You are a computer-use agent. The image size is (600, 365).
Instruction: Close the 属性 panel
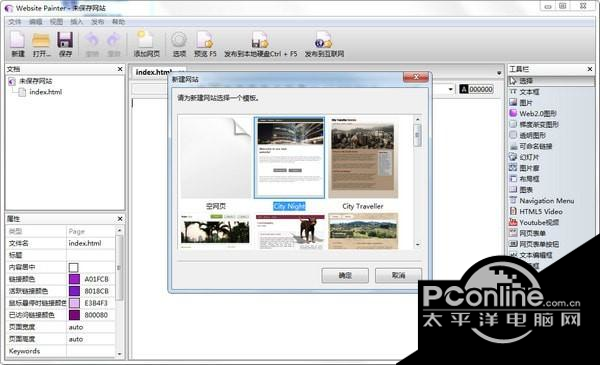pyautogui.click(x=120, y=219)
